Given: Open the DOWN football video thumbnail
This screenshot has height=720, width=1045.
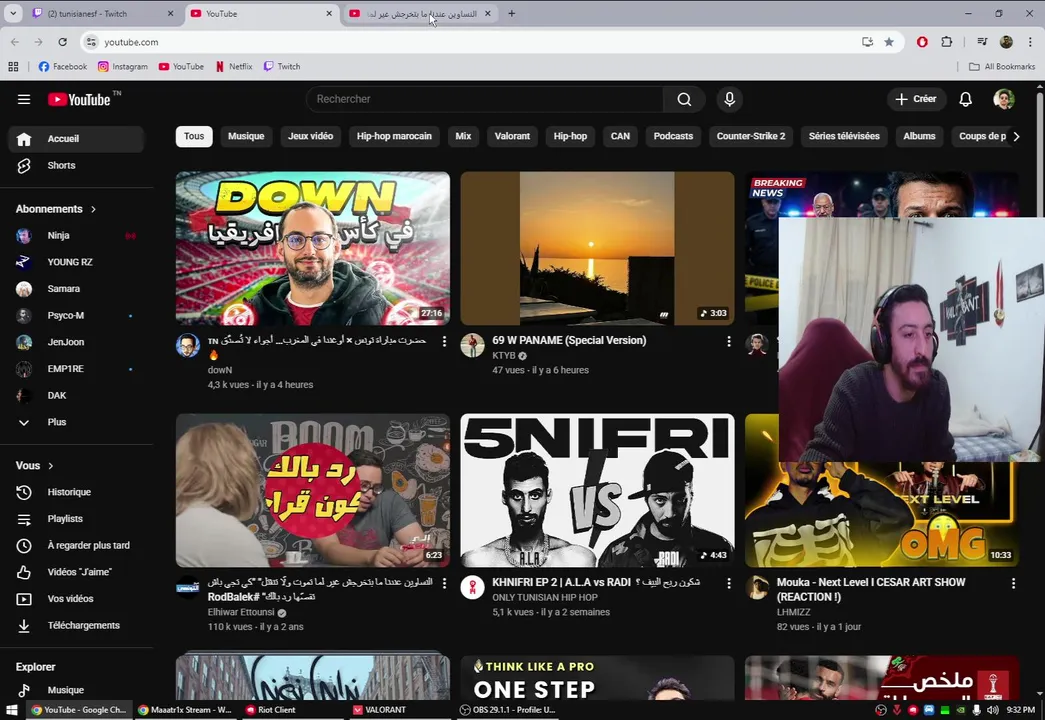Looking at the screenshot, I should (x=313, y=249).
